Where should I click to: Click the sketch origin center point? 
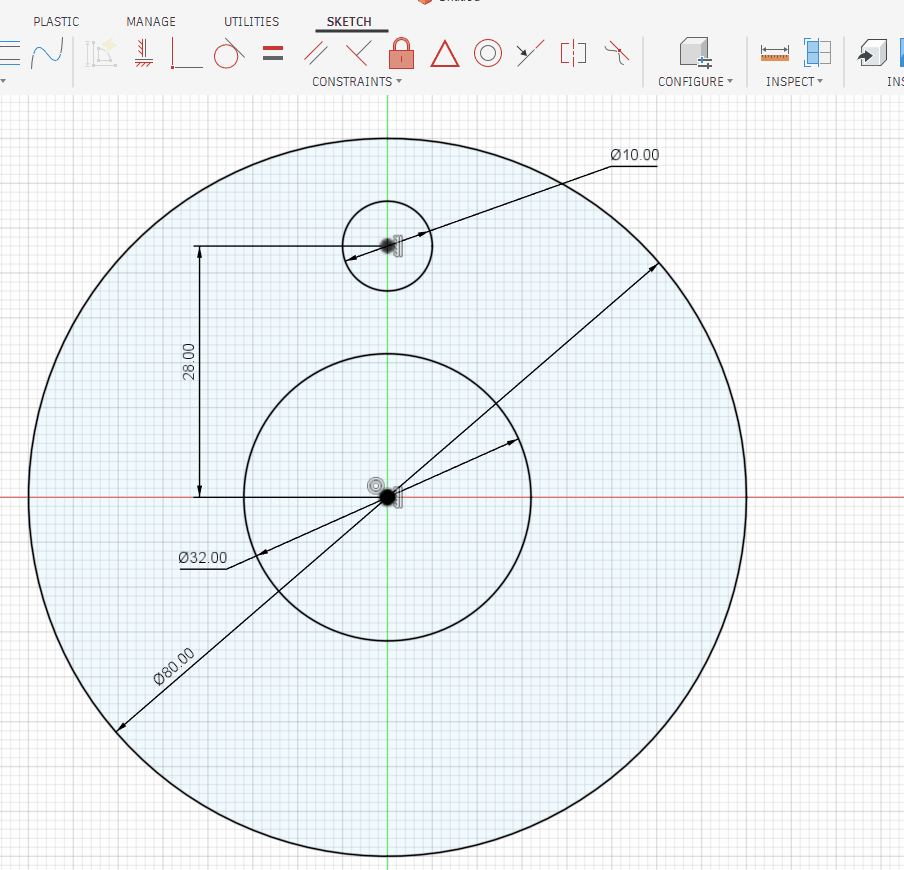tap(387, 497)
